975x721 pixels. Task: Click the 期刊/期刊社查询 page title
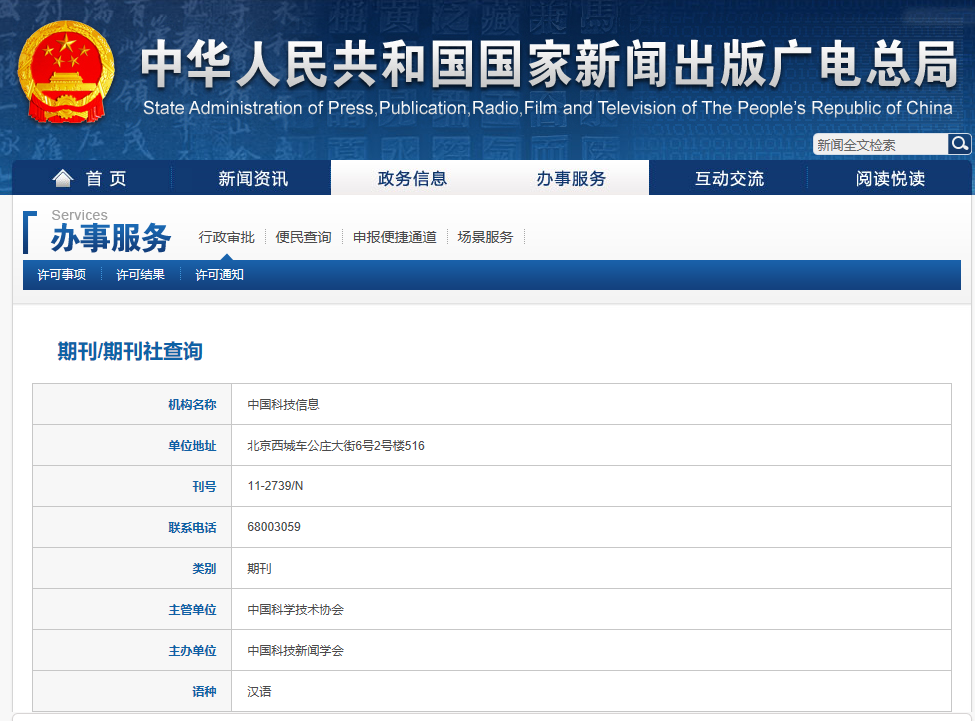tap(130, 351)
